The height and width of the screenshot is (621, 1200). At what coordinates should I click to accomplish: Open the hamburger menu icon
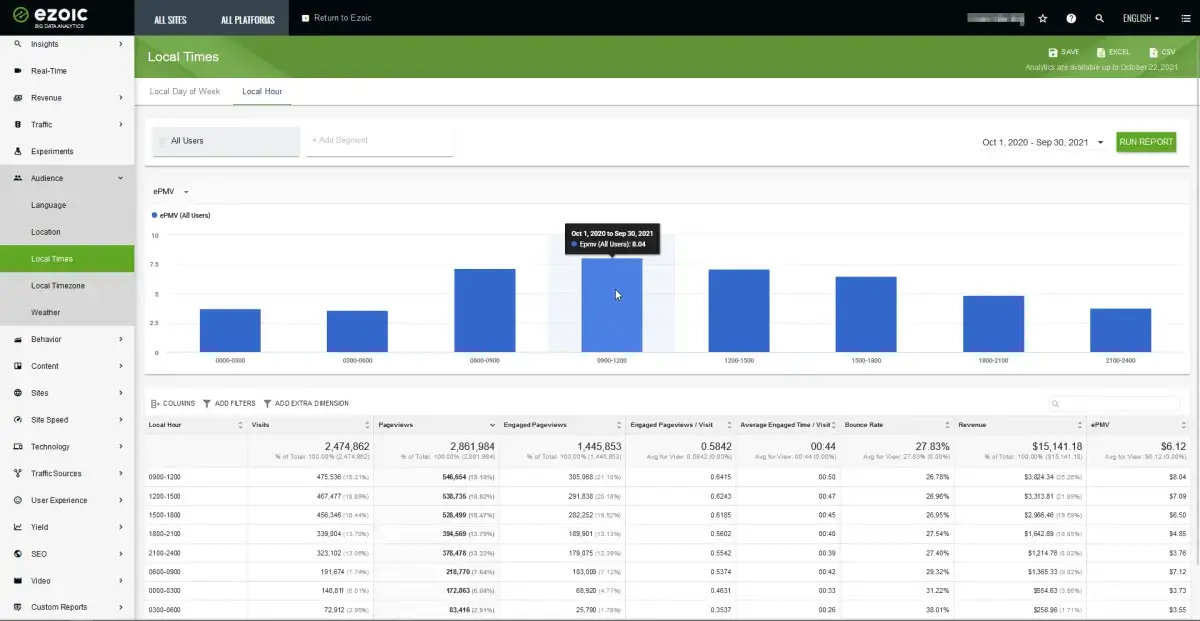[x=1186, y=18]
